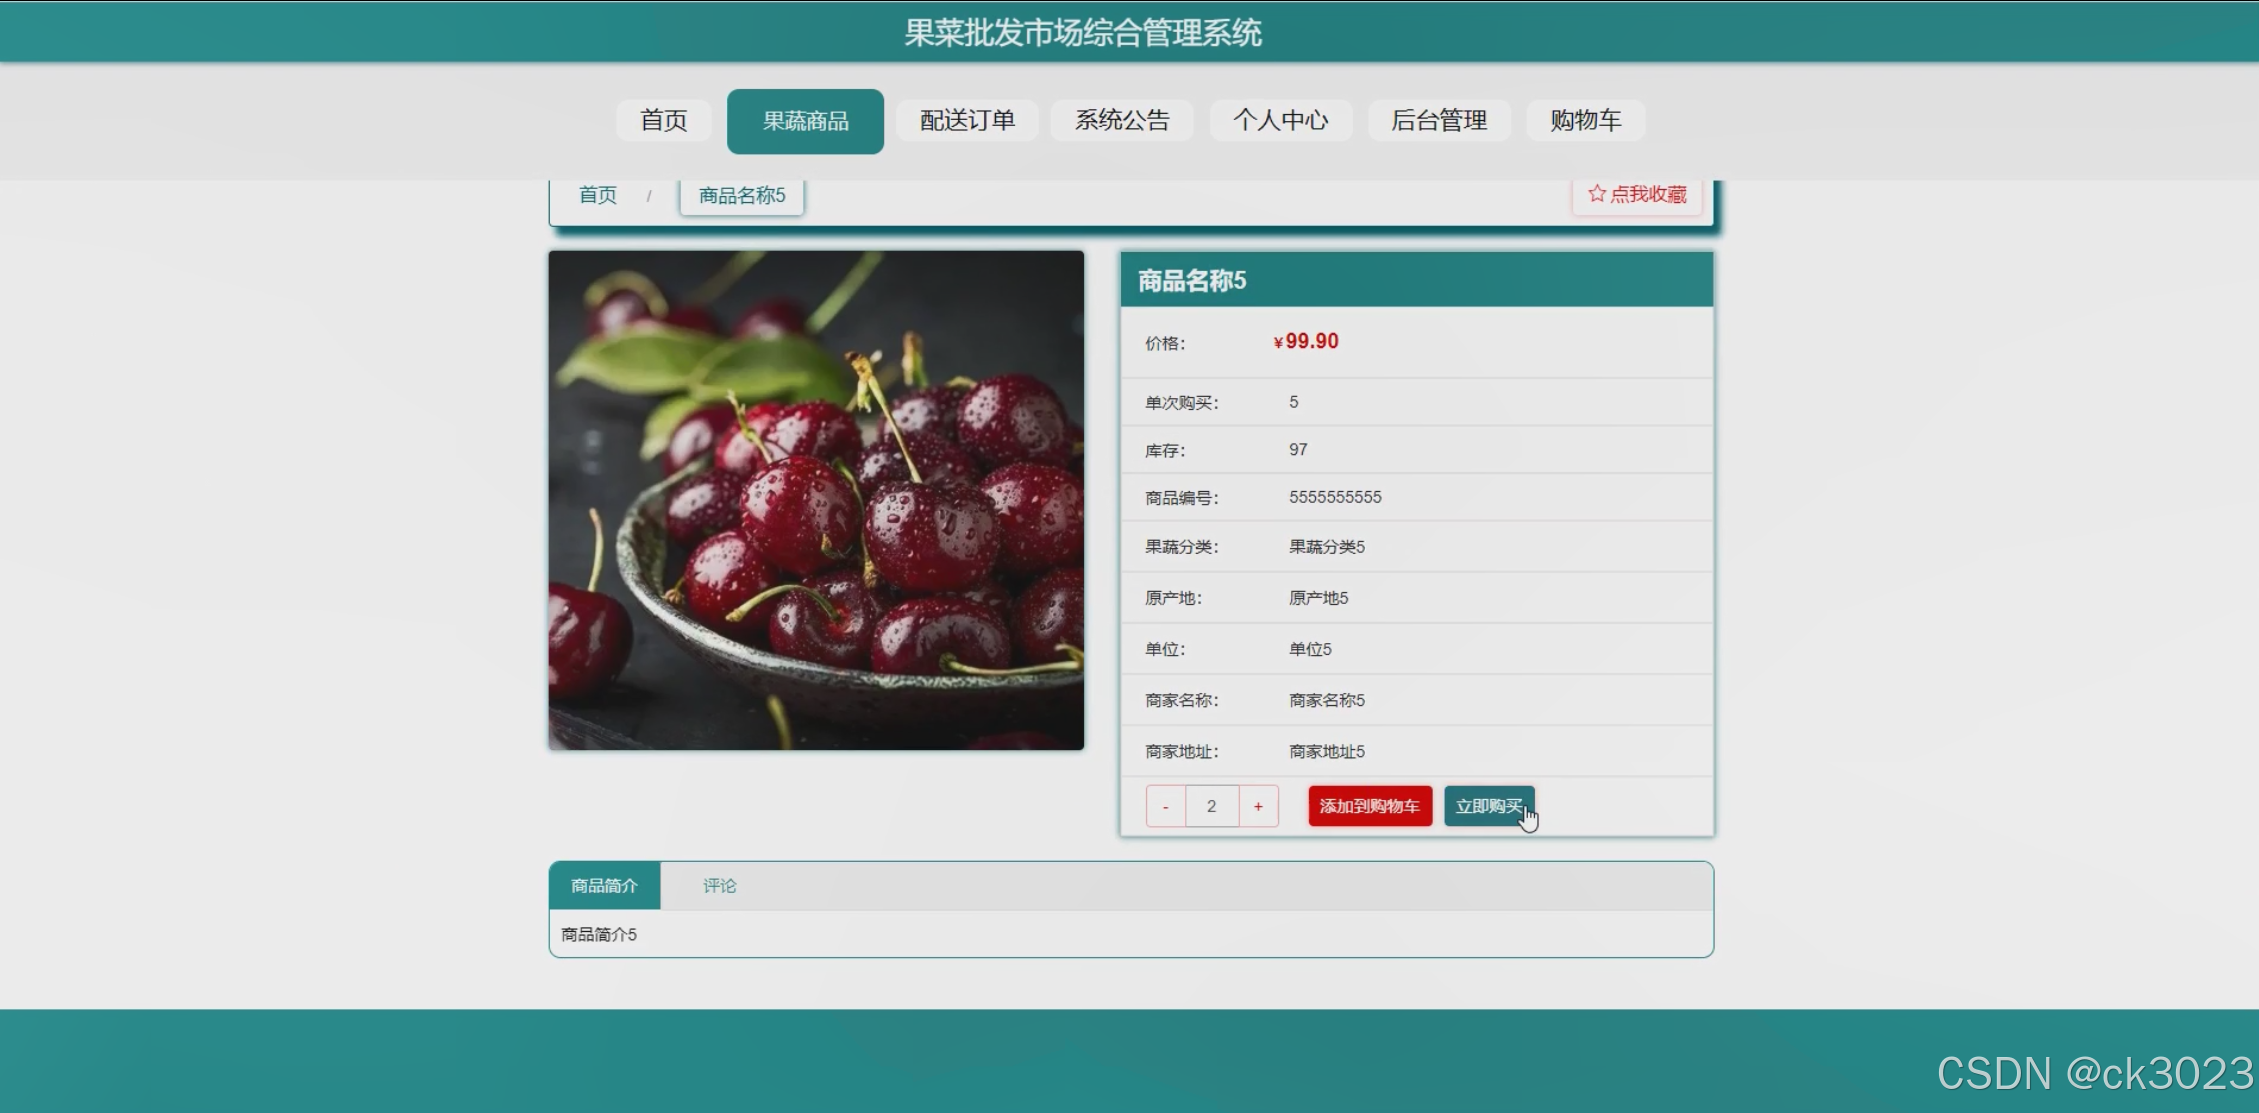Click the 商品名称5 breadcrumb item
Viewport: 2259px width, 1113px height.
click(x=742, y=196)
